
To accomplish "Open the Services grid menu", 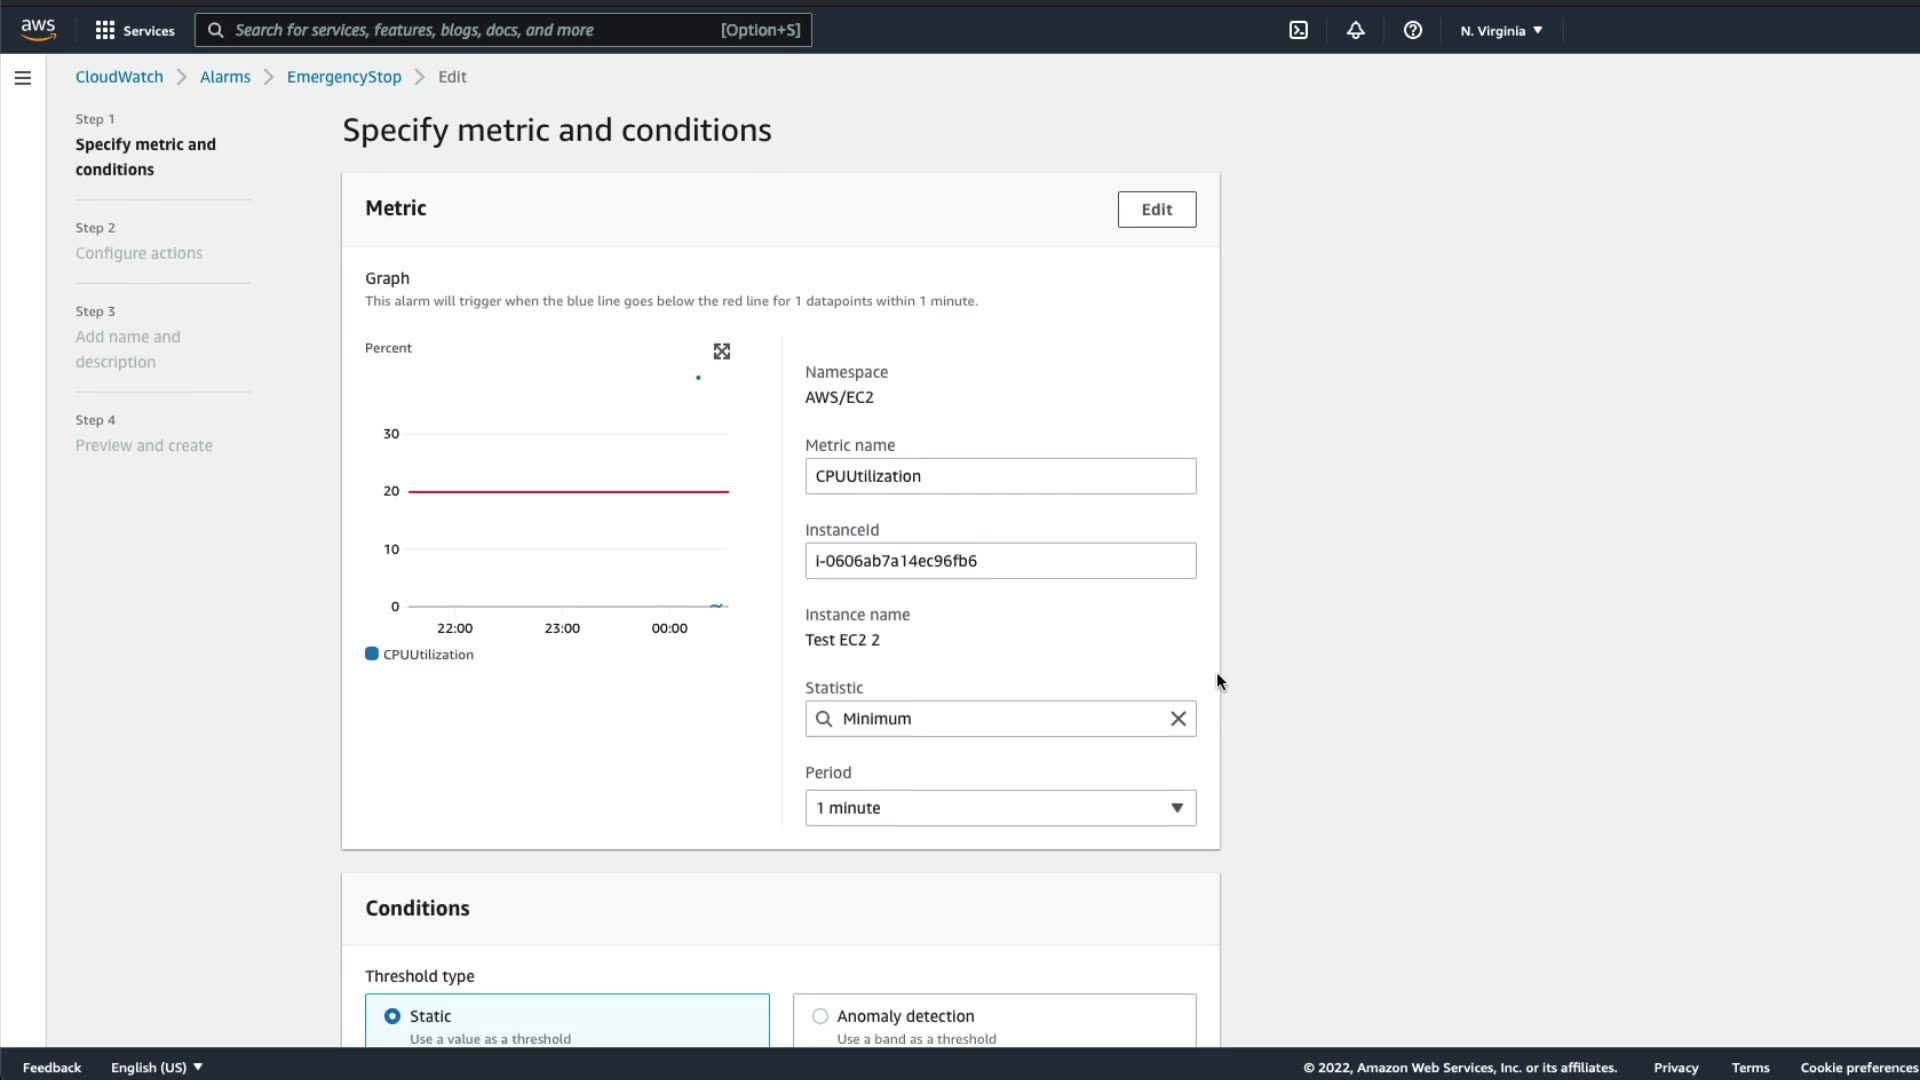I will tap(134, 30).
